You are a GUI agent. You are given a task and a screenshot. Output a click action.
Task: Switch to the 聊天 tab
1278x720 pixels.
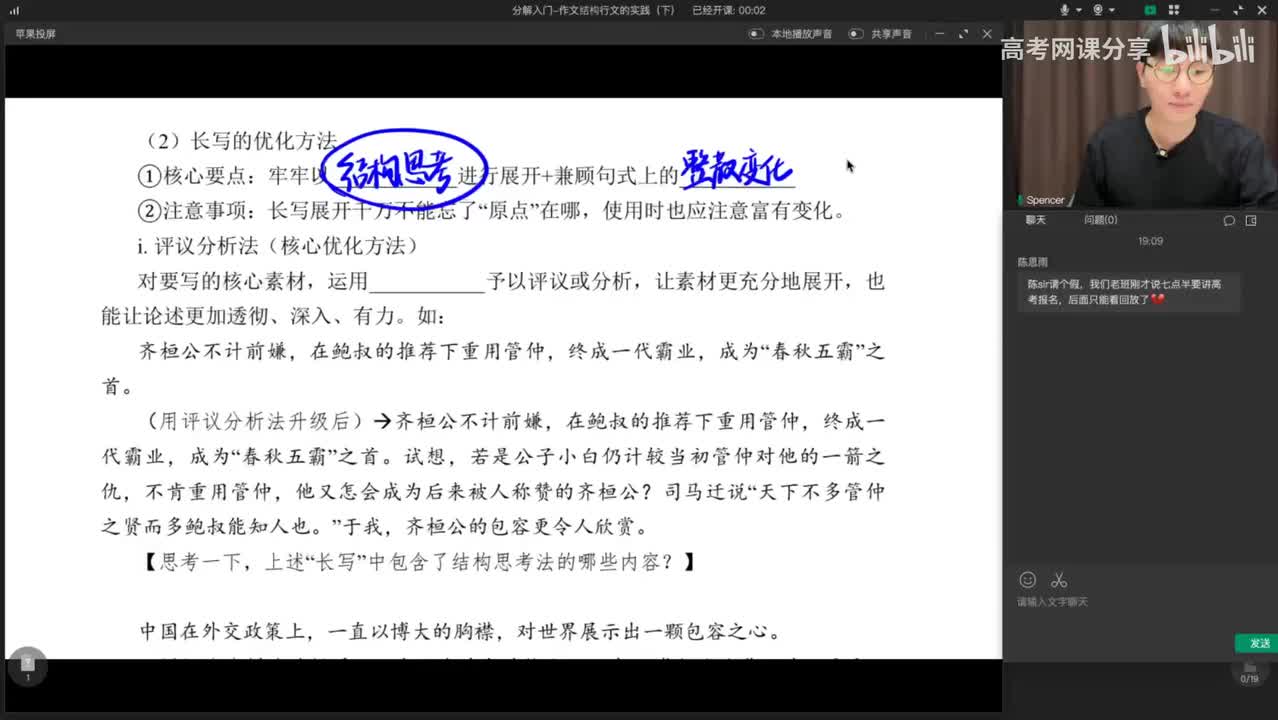pyautogui.click(x=1035, y=220)
